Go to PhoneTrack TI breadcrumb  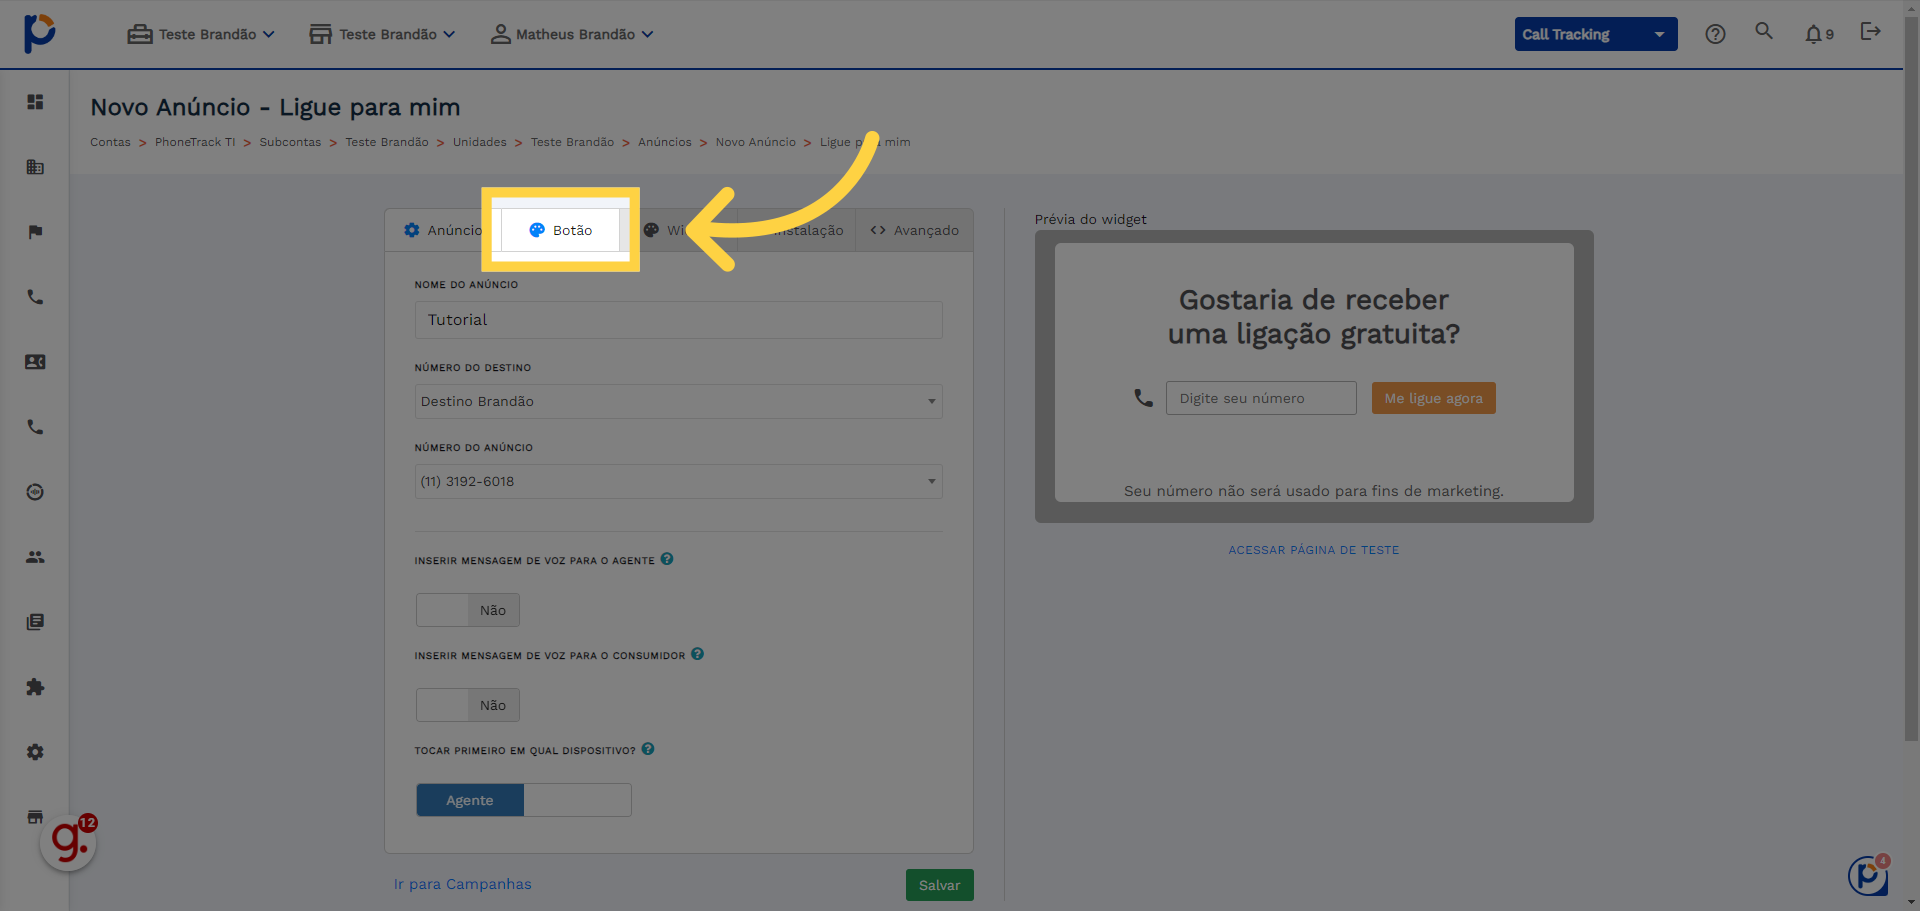coord(195,142)
